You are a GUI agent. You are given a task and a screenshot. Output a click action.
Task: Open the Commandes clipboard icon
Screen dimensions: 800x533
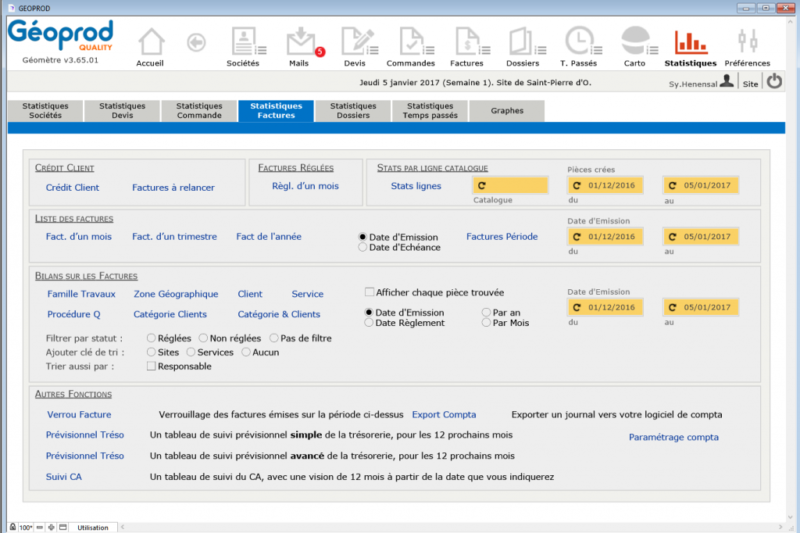click(x=410, y=43)
